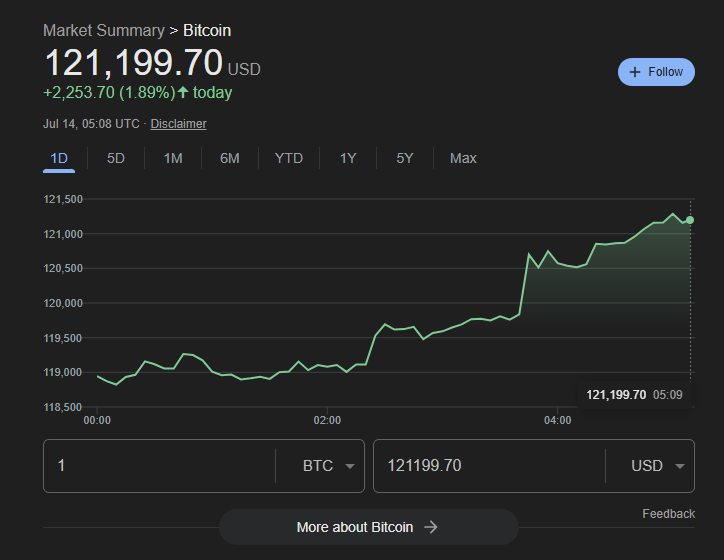The image size is (724, 560).
Task: Switch to the 6M time range tab
Action: tap(229, 158)
